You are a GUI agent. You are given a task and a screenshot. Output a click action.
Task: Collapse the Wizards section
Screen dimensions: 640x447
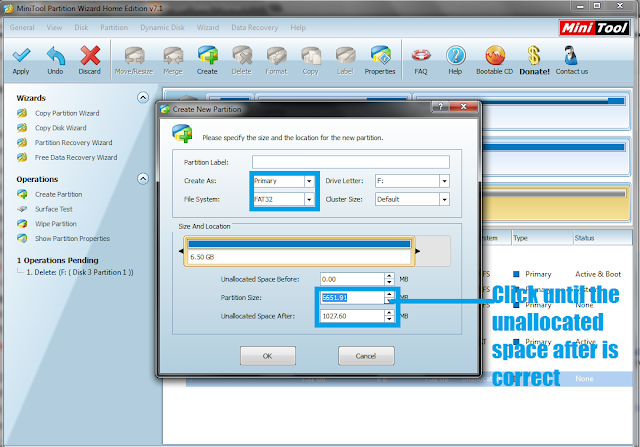click(143, 98)
